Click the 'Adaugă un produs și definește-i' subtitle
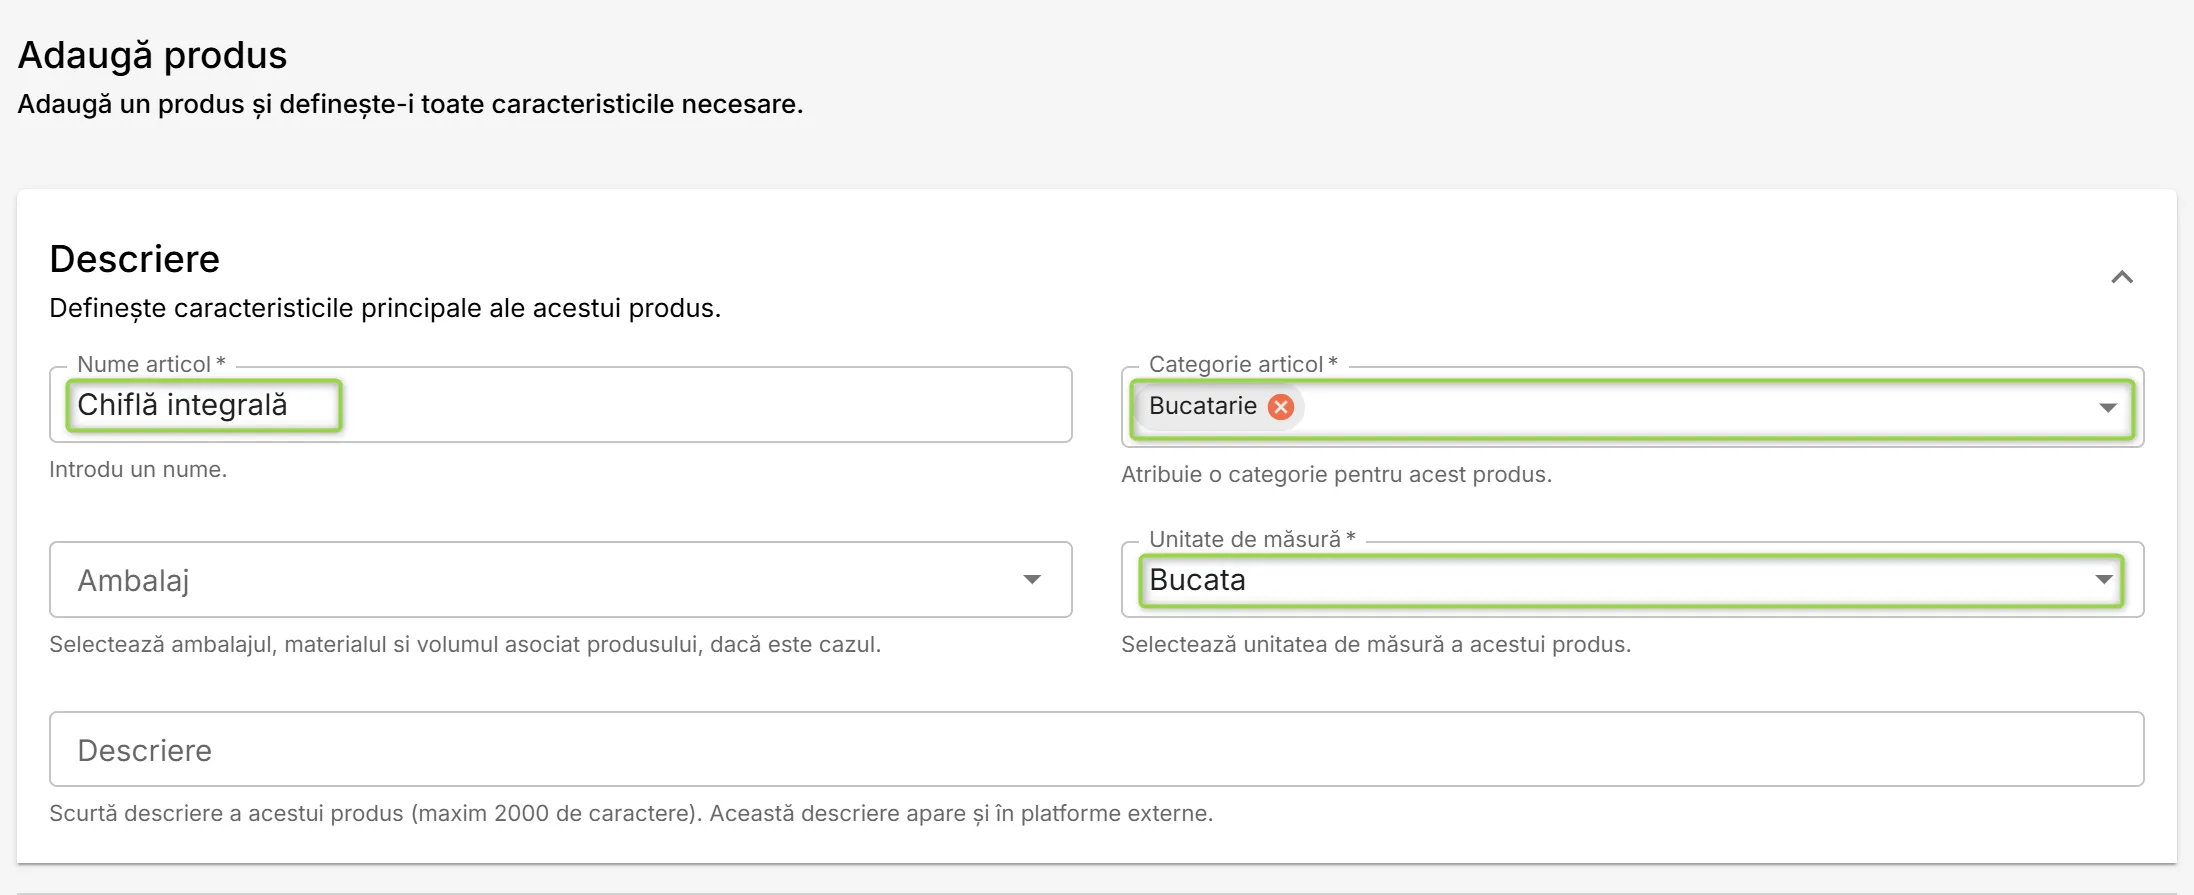Viewport: 2194px width, 895px height. point(410,104)
